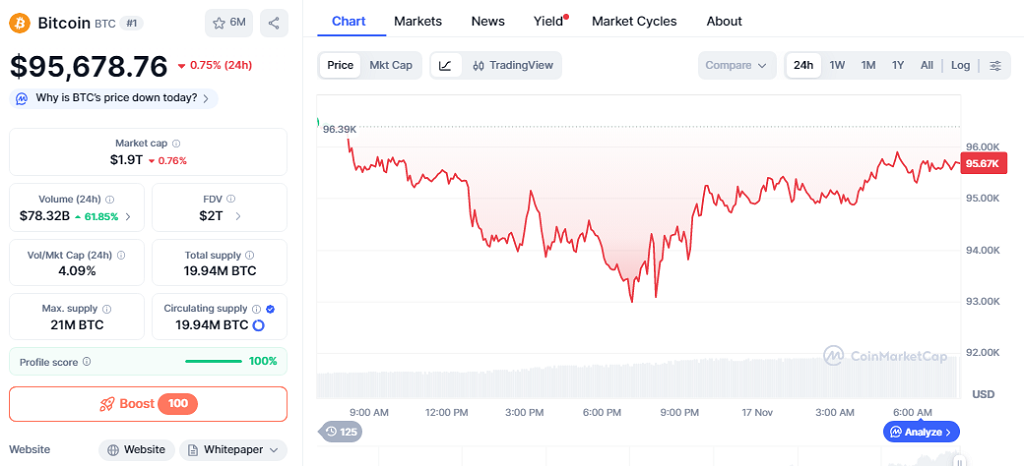The image size is (1024, 466).
Task: Click the Volume (24h) info icon
Action: coord(110,199)
